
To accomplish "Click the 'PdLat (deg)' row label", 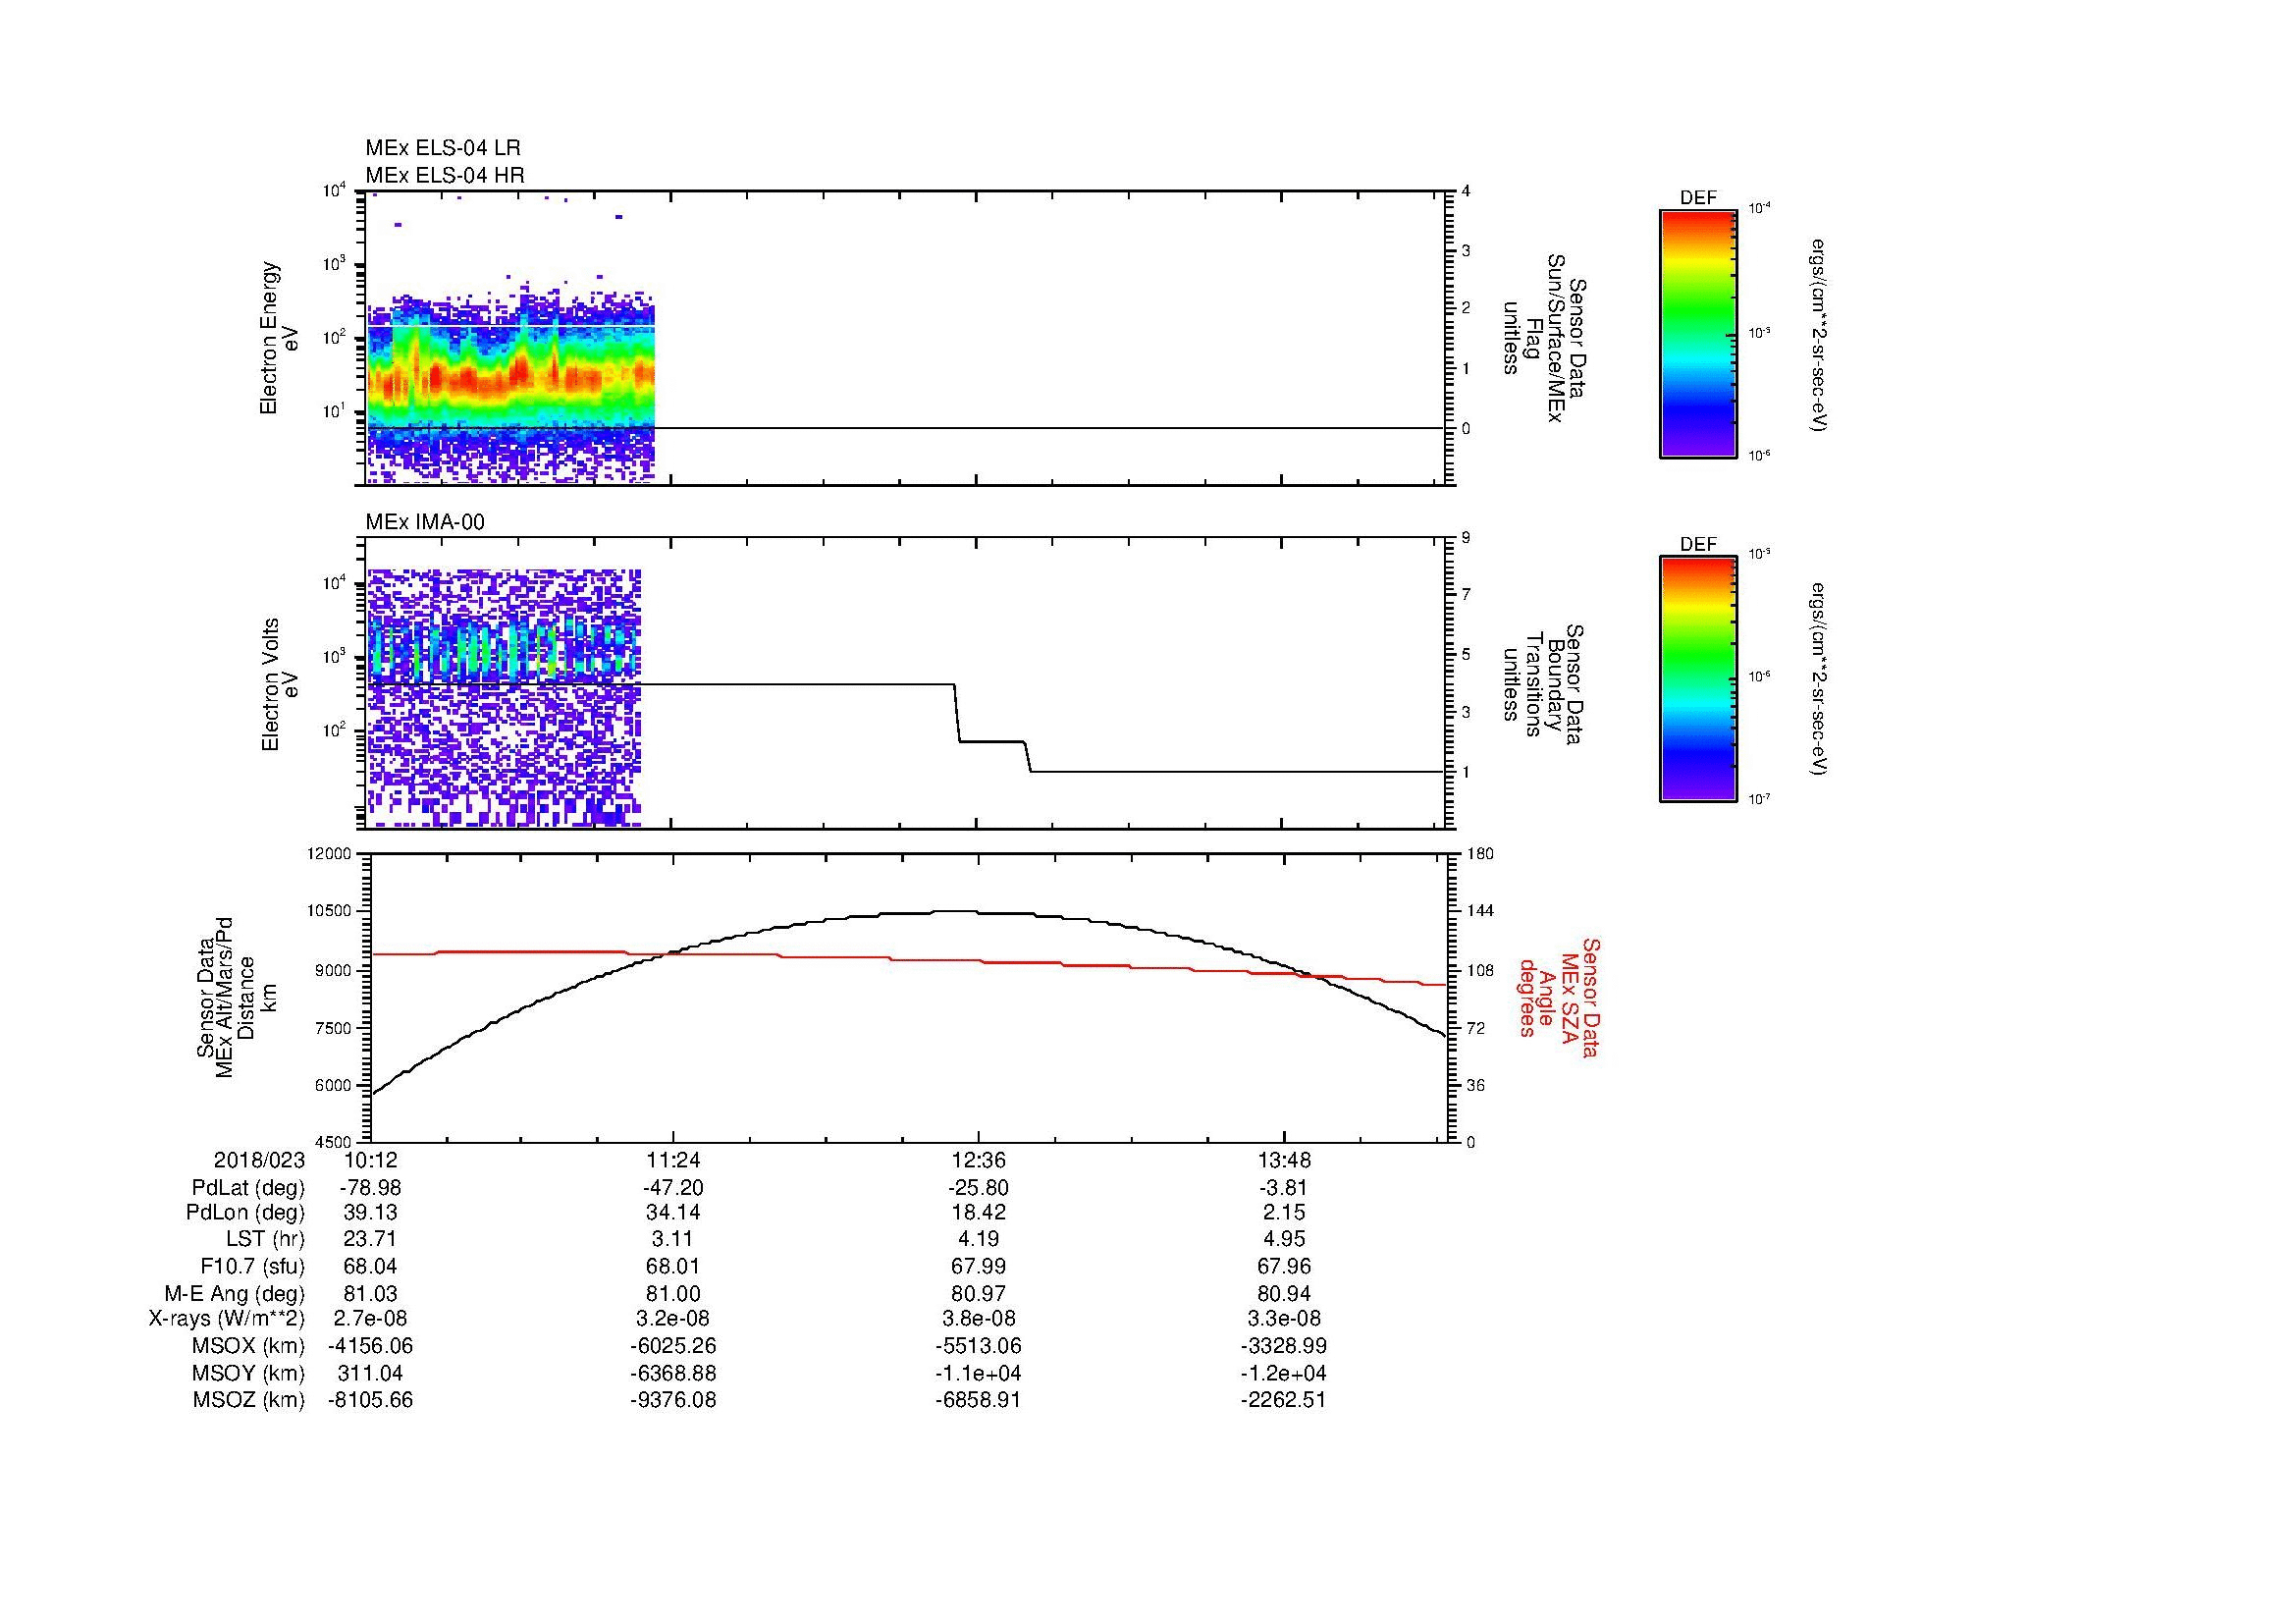I will (x=248, y=1188).
